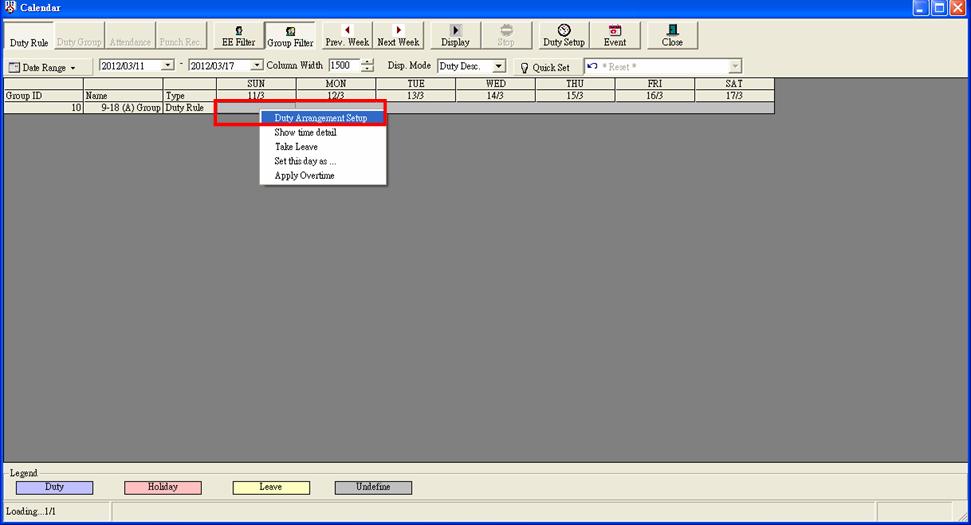
Task: Click the Name column header
Action: (123, 96)
